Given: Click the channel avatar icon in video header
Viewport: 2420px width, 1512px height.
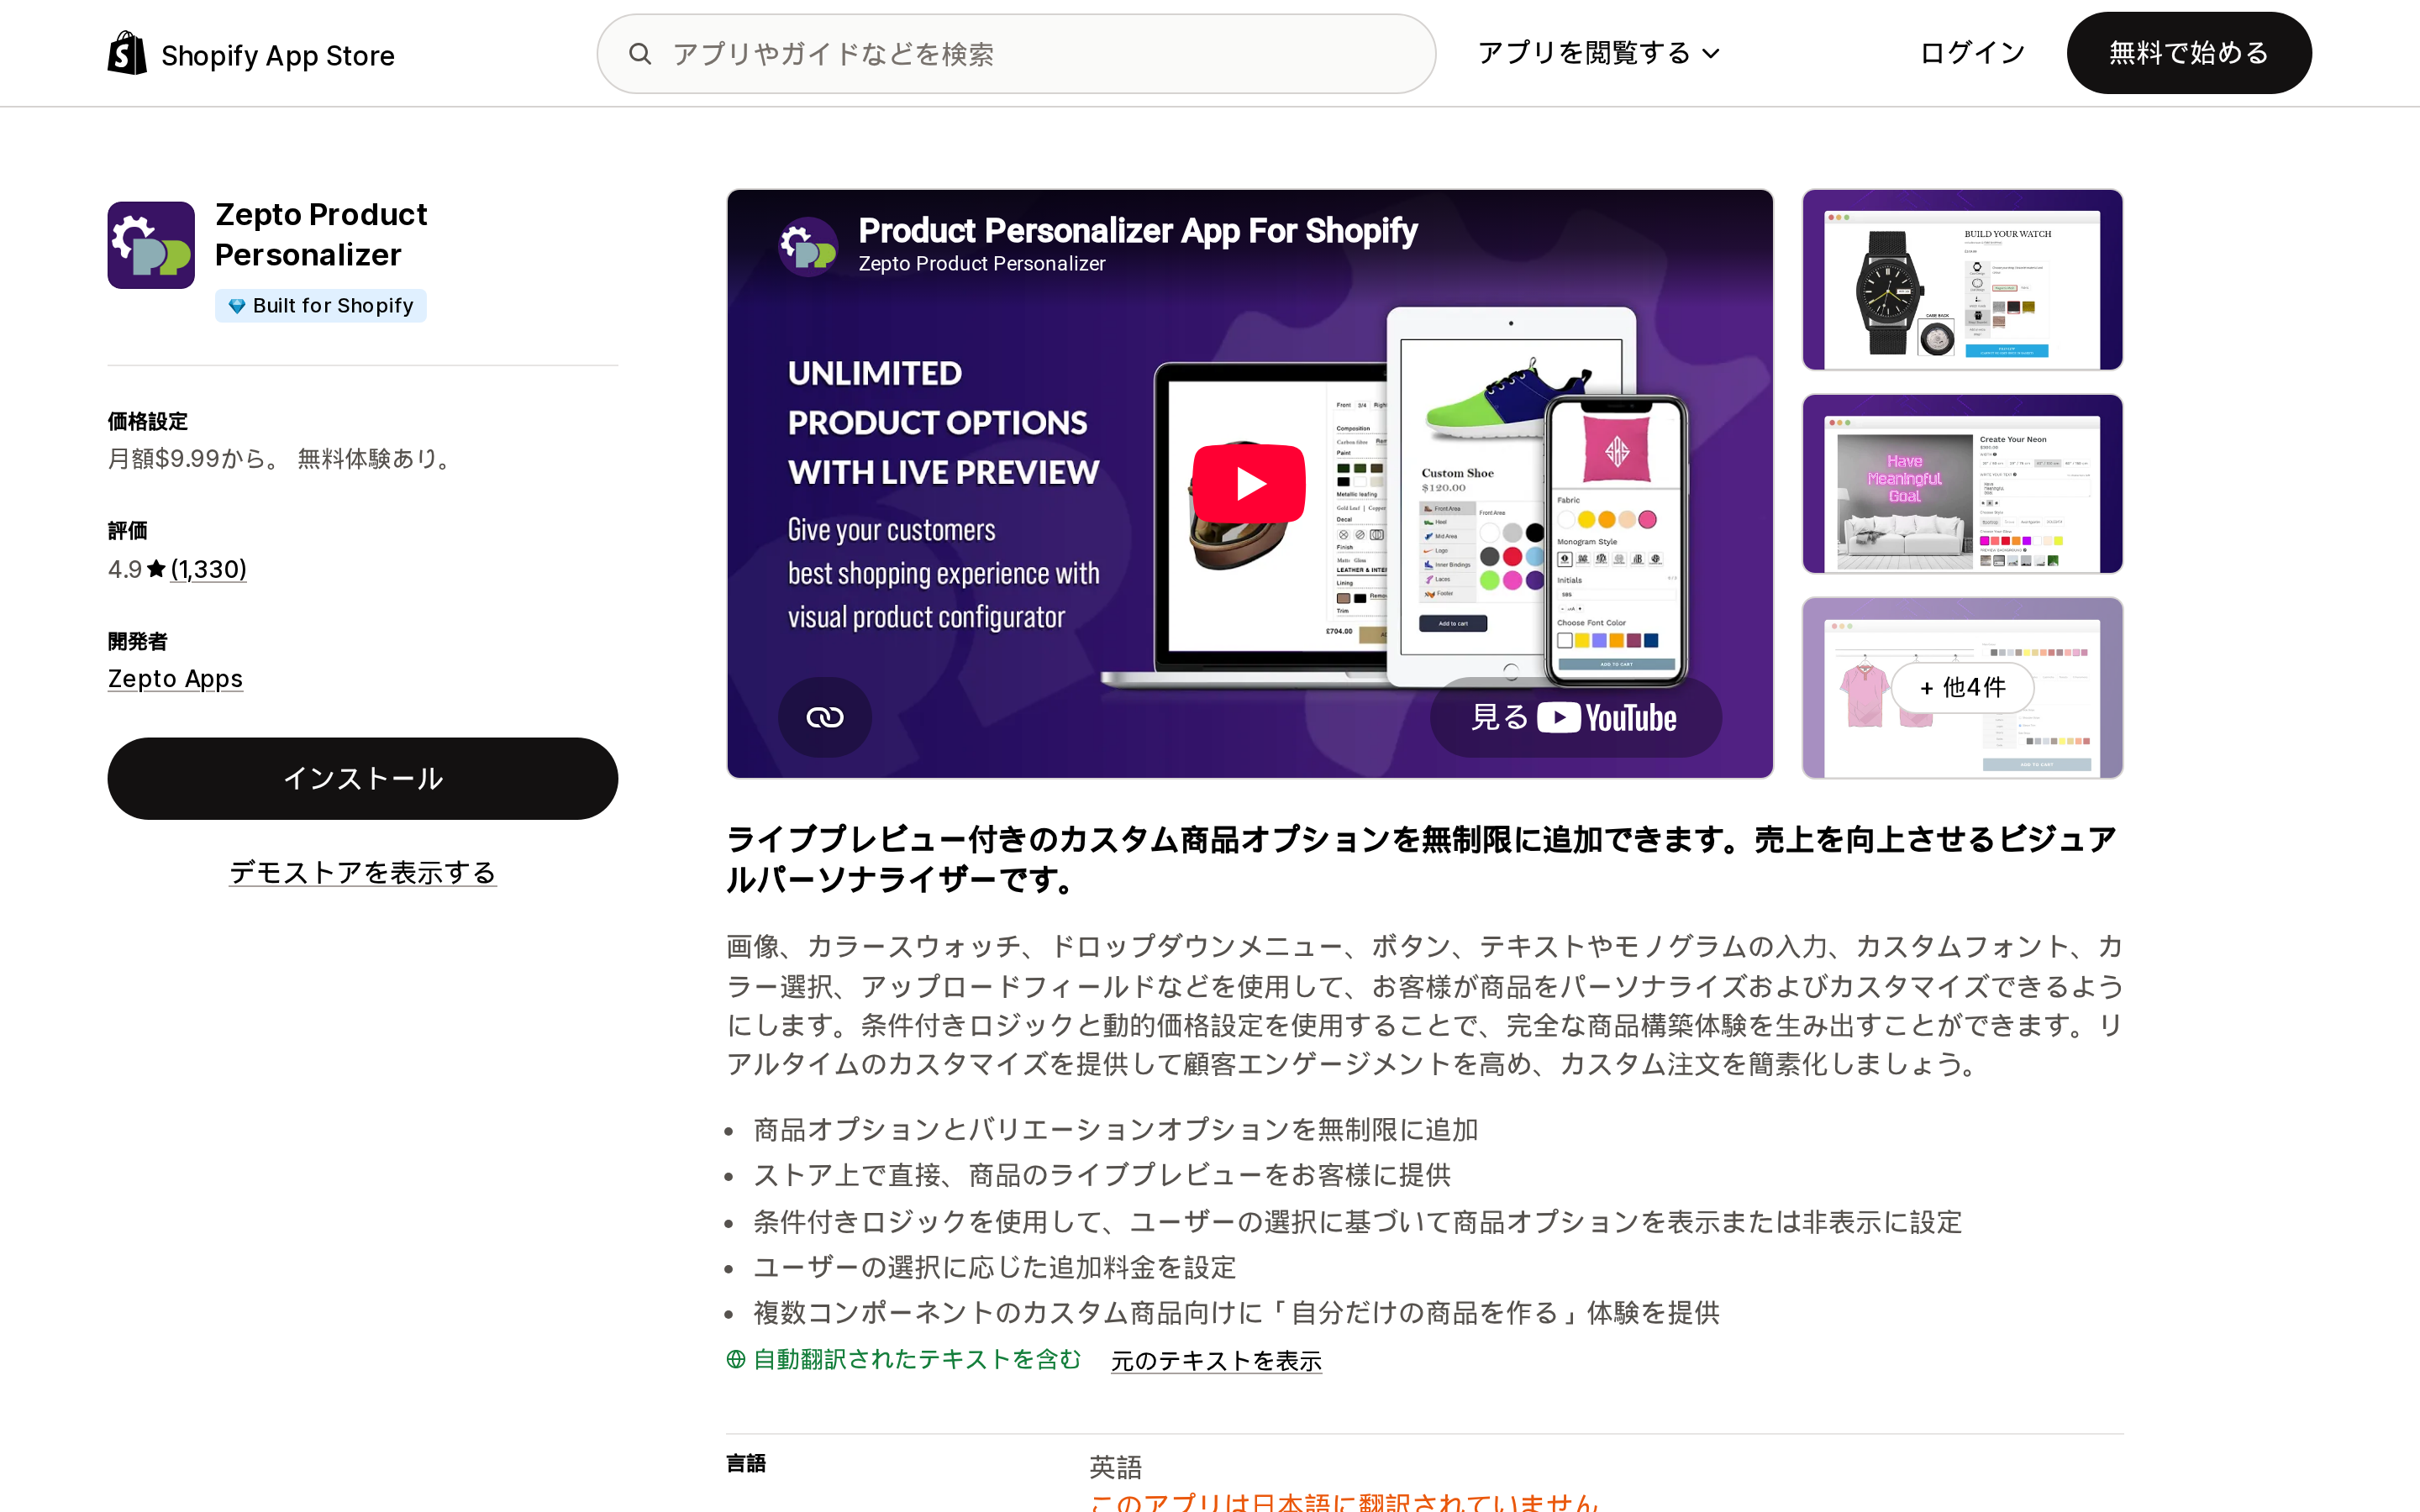Looking at the screenshot, I should [x=808, y=246].
